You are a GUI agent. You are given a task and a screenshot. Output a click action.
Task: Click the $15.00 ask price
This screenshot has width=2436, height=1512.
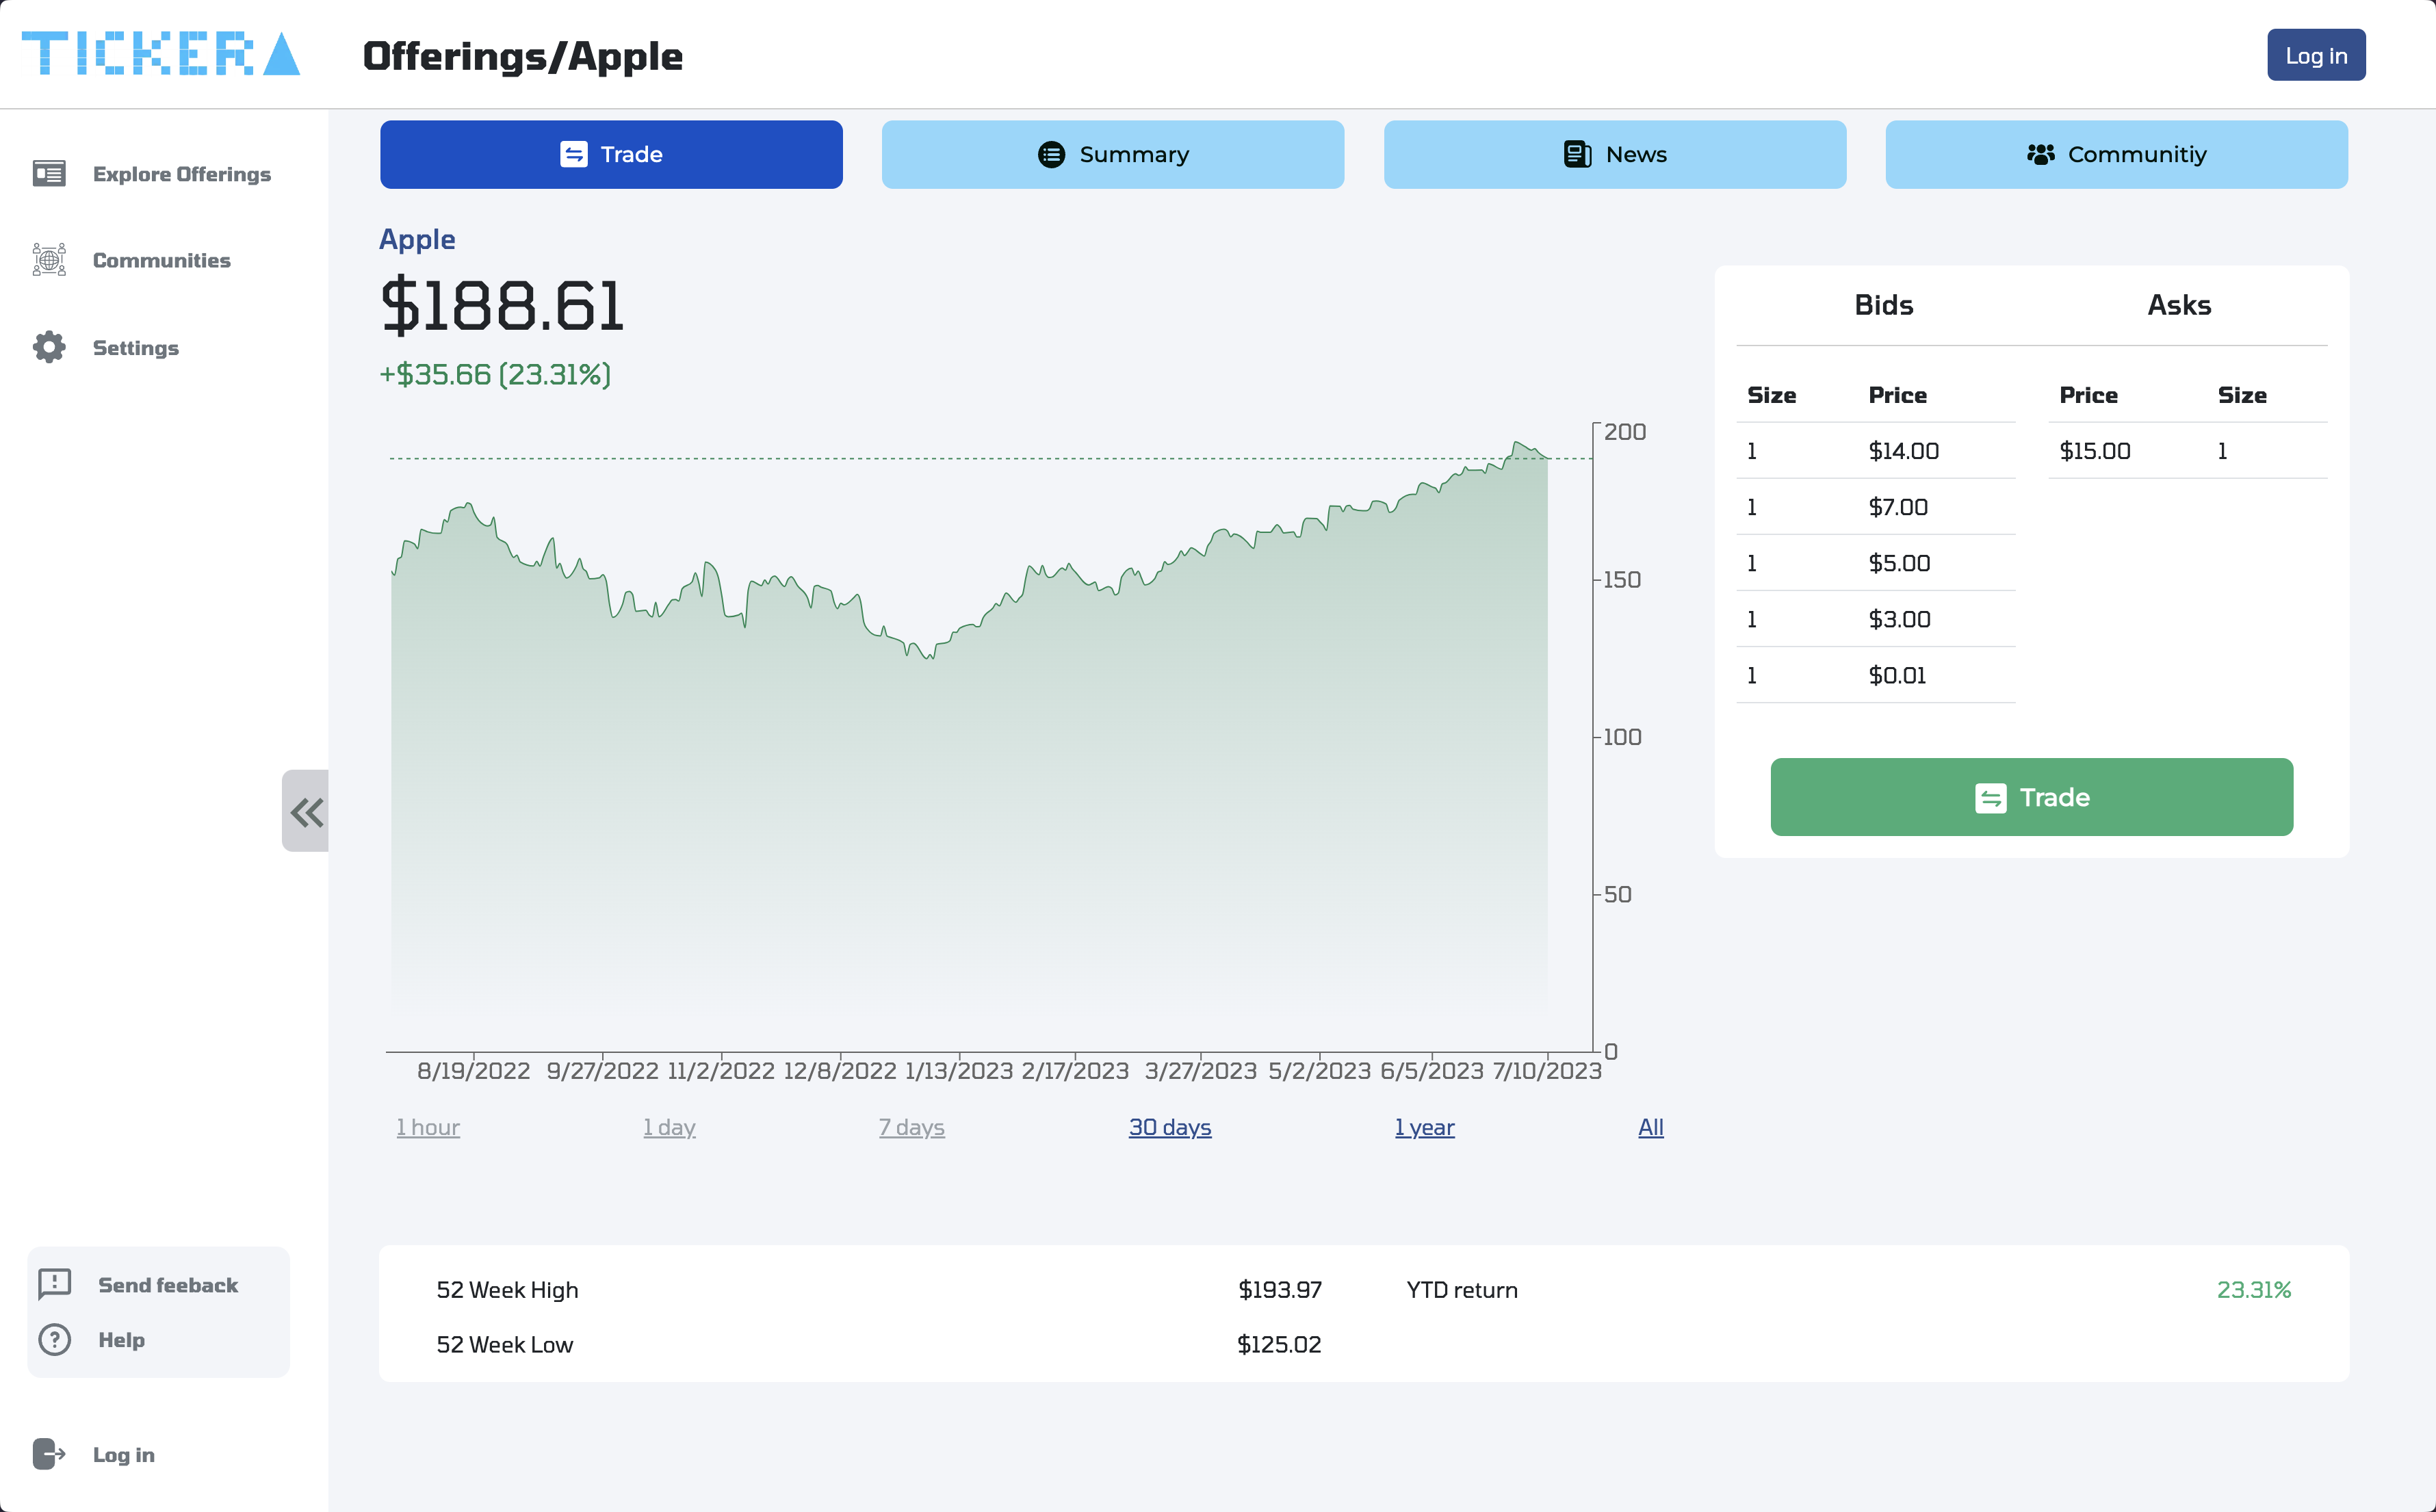click(x=2095, y=451)
